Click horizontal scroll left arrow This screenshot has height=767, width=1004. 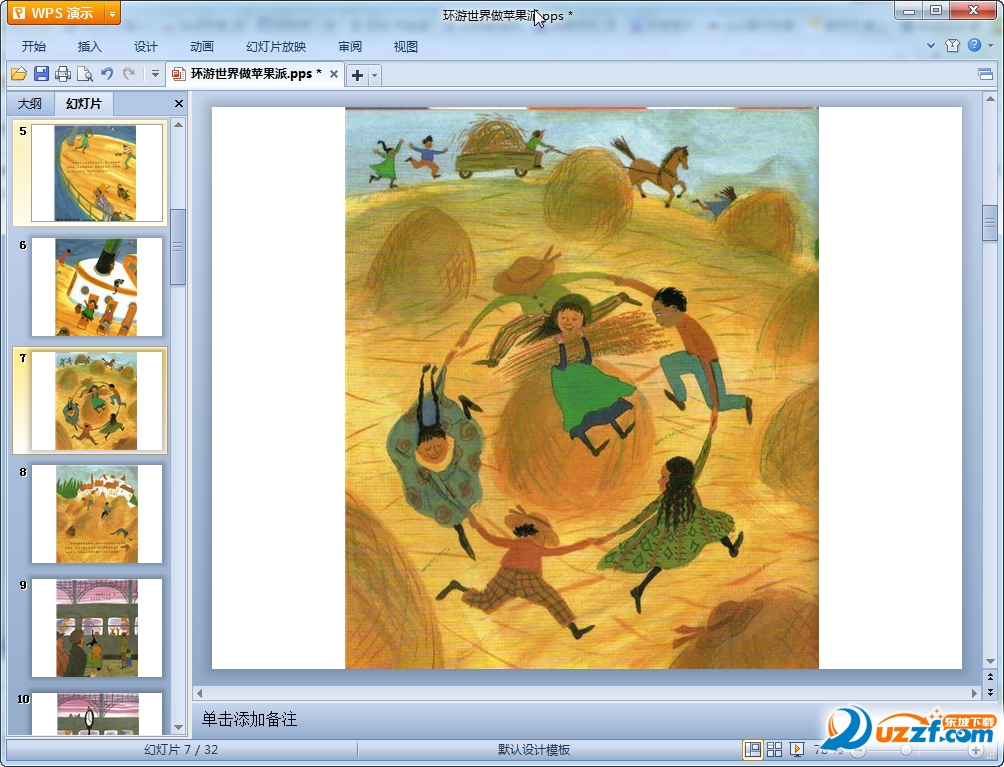pyautogui.click(x=200, y=693)
